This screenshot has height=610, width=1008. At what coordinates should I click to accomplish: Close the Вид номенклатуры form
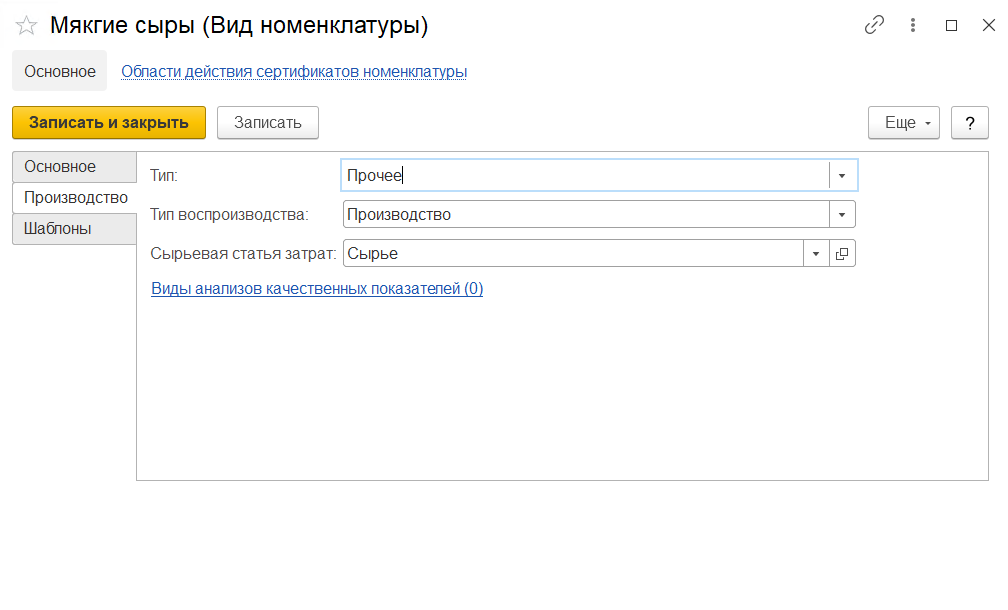point(988,26)
